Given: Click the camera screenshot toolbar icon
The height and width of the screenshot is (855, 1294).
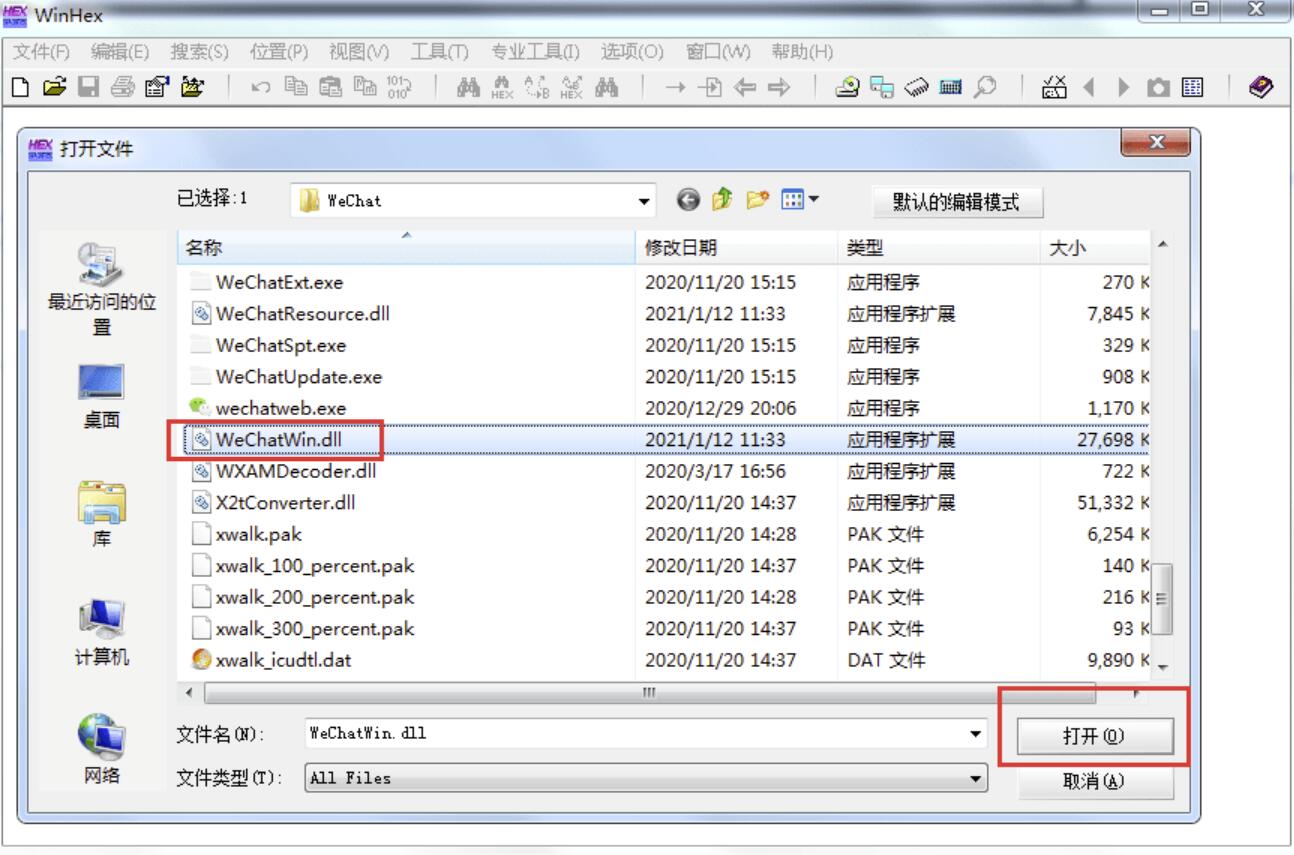Looking at the screenshot, I should point(1159,87).
